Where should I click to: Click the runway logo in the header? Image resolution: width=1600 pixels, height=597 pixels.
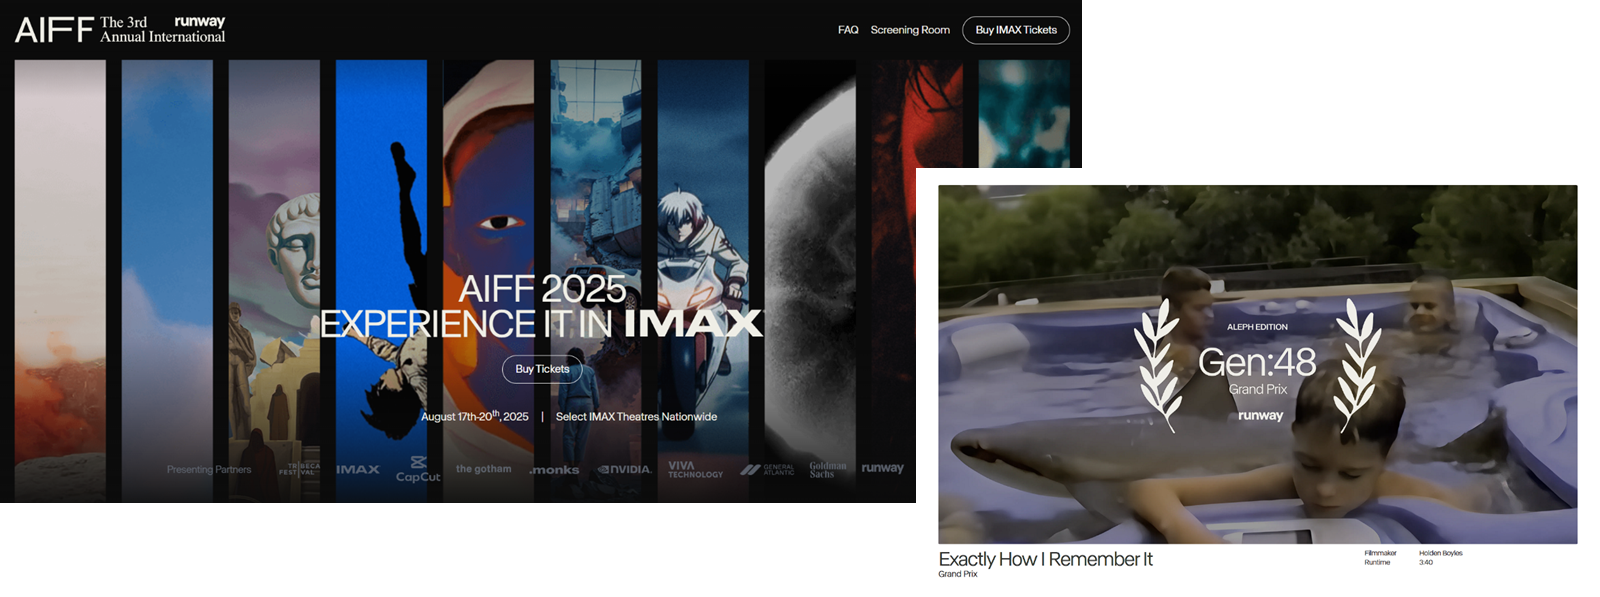[x=200, y=21]
